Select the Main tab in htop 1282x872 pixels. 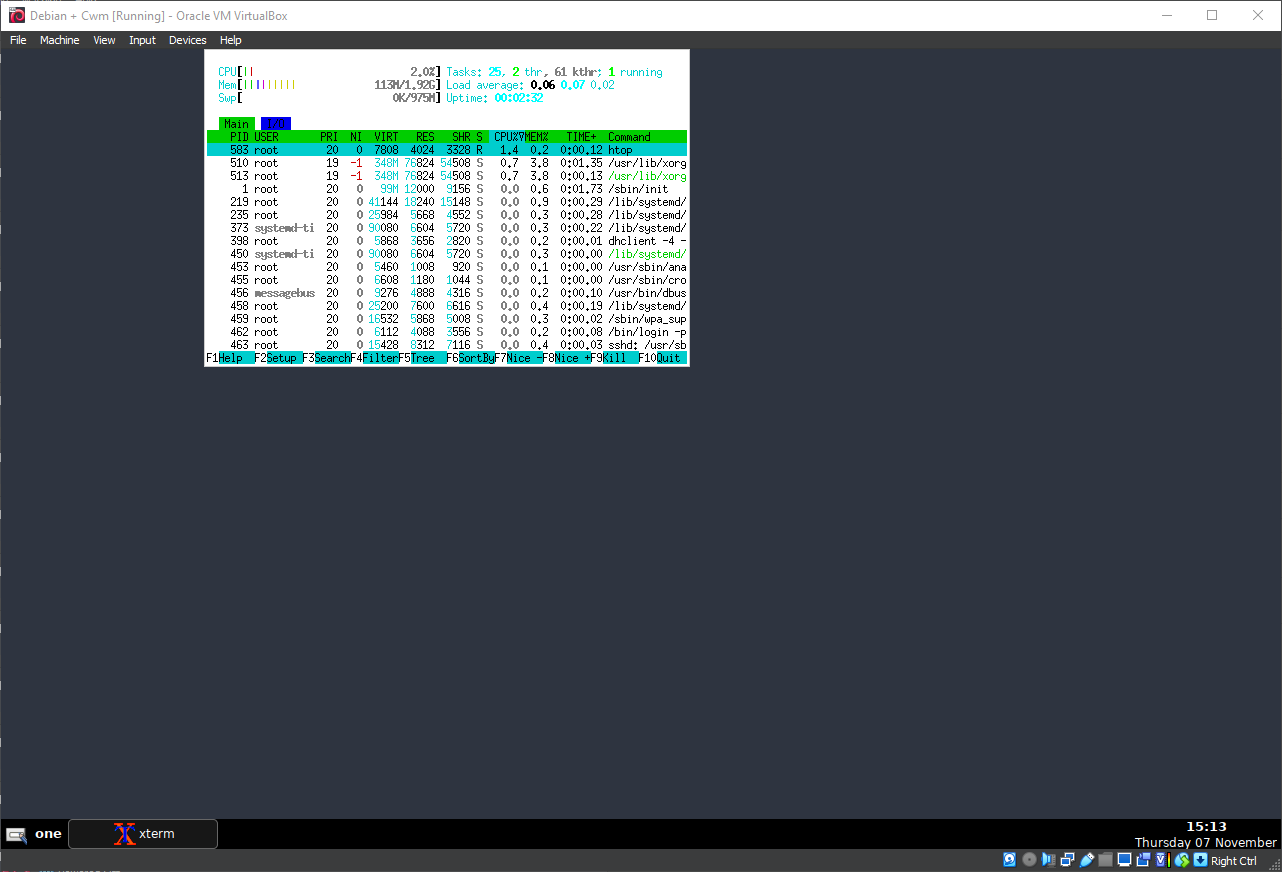[236, 124]
